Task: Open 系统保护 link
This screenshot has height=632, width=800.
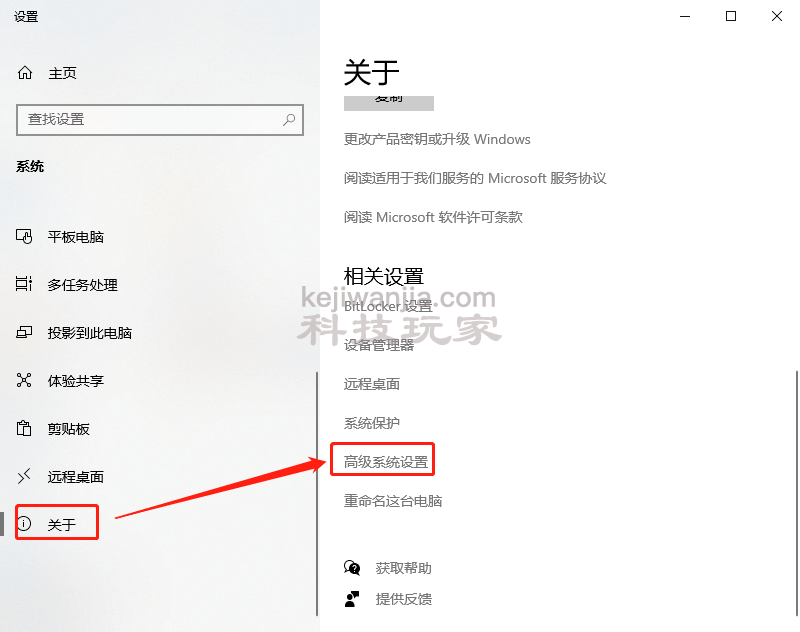Action: (371, 423)
